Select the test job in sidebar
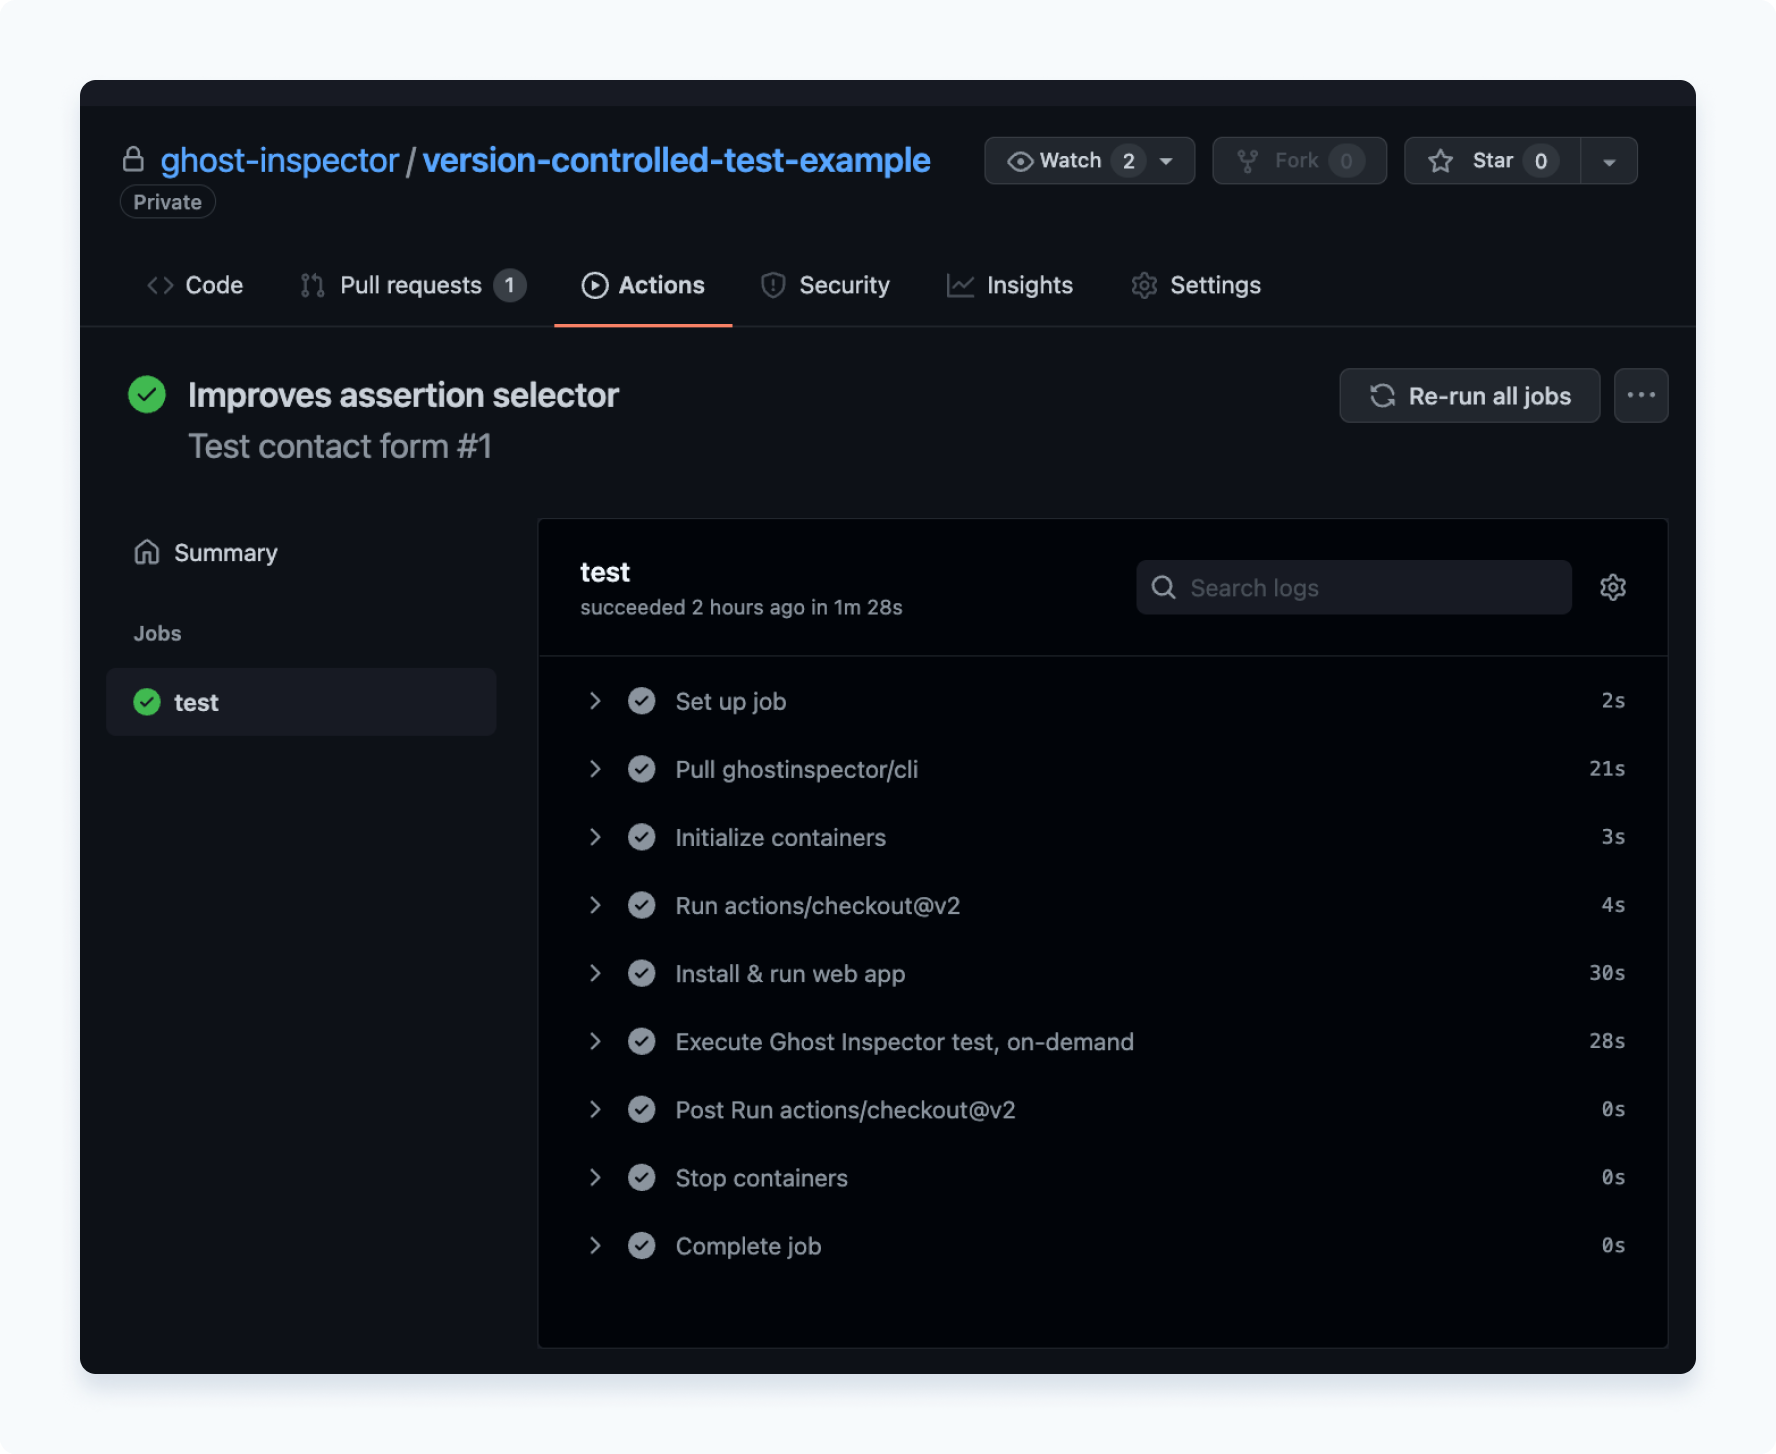This screenshot has width=1776, height=1454. pyautogui.click(x=301, y=702)
